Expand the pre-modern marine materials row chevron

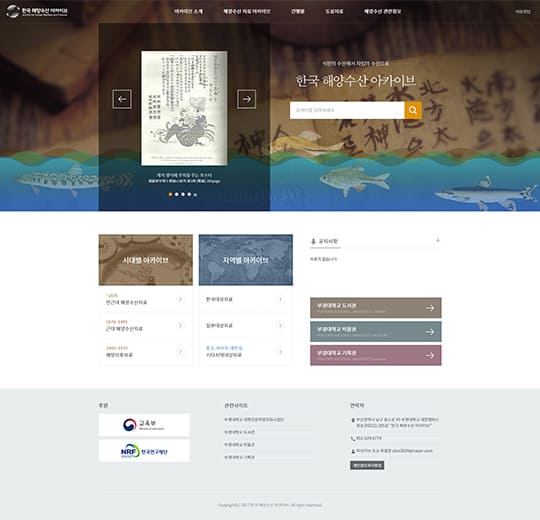[180, 299]
